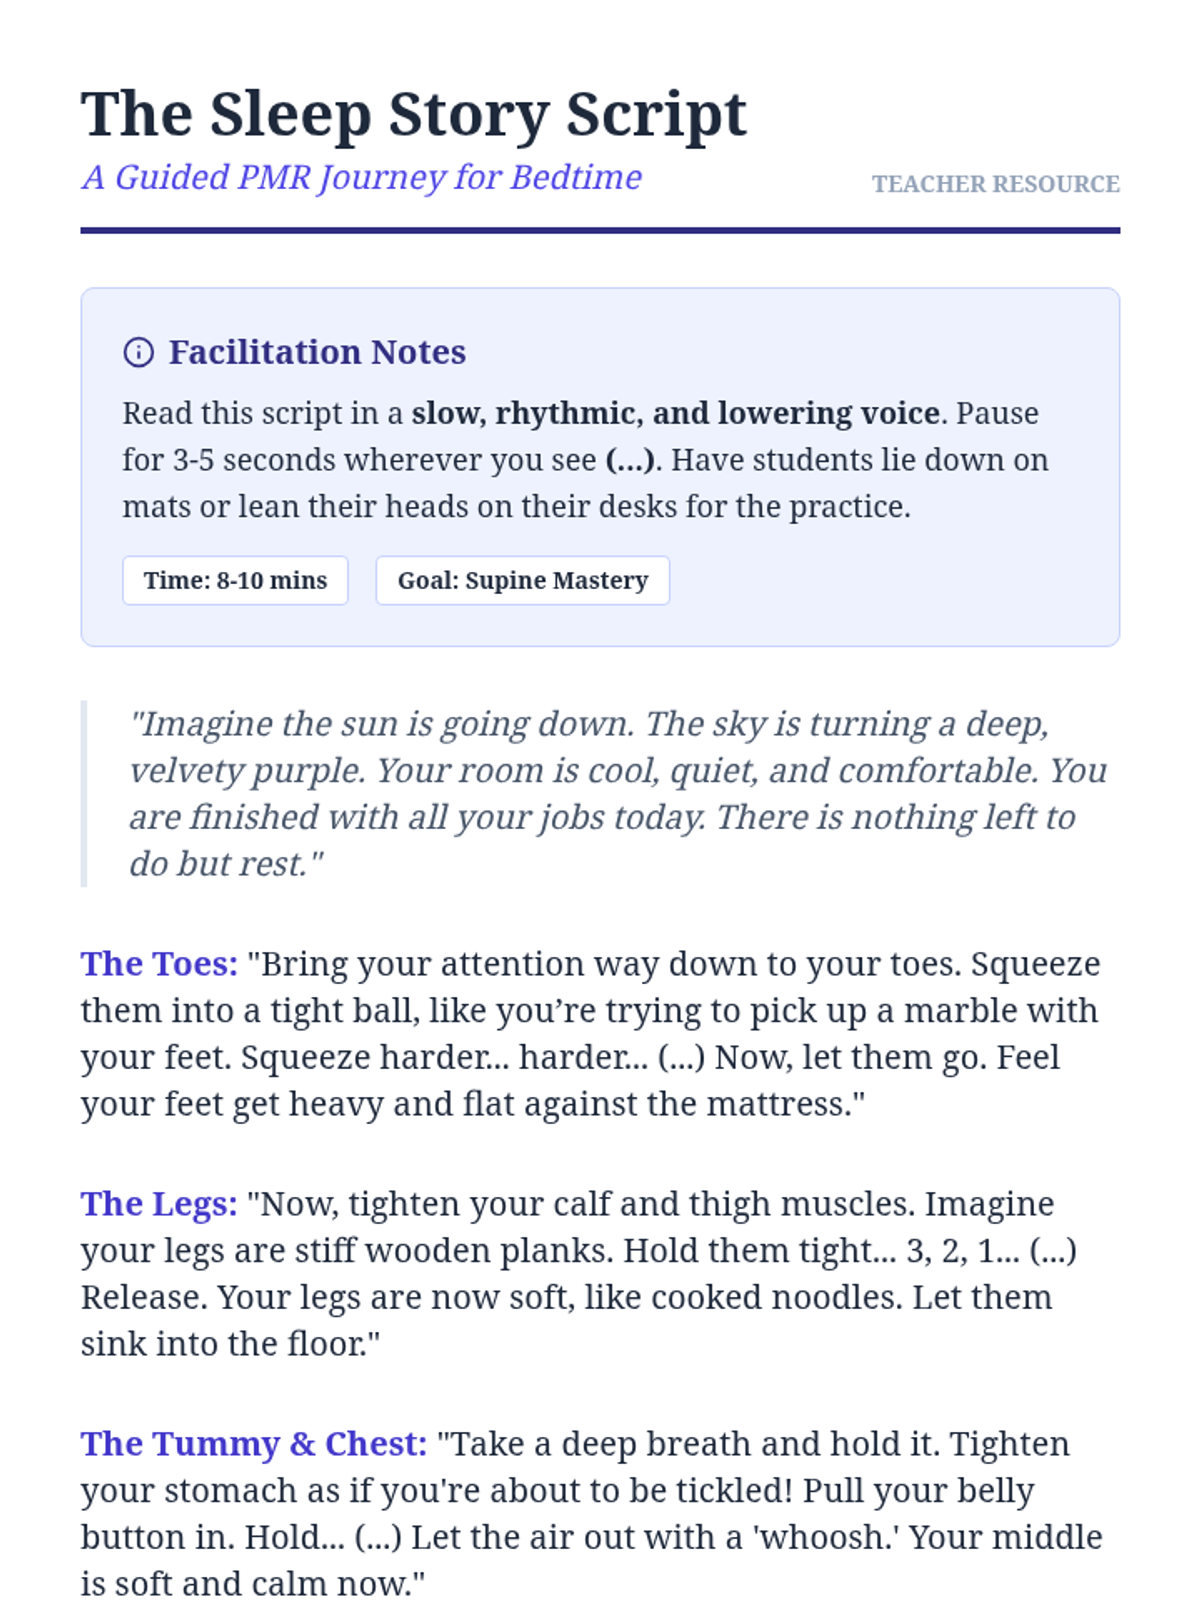1200x1600 pixels.
Task: Click the "Time: 8-10 mins" badge
Action: click(235, 580)
